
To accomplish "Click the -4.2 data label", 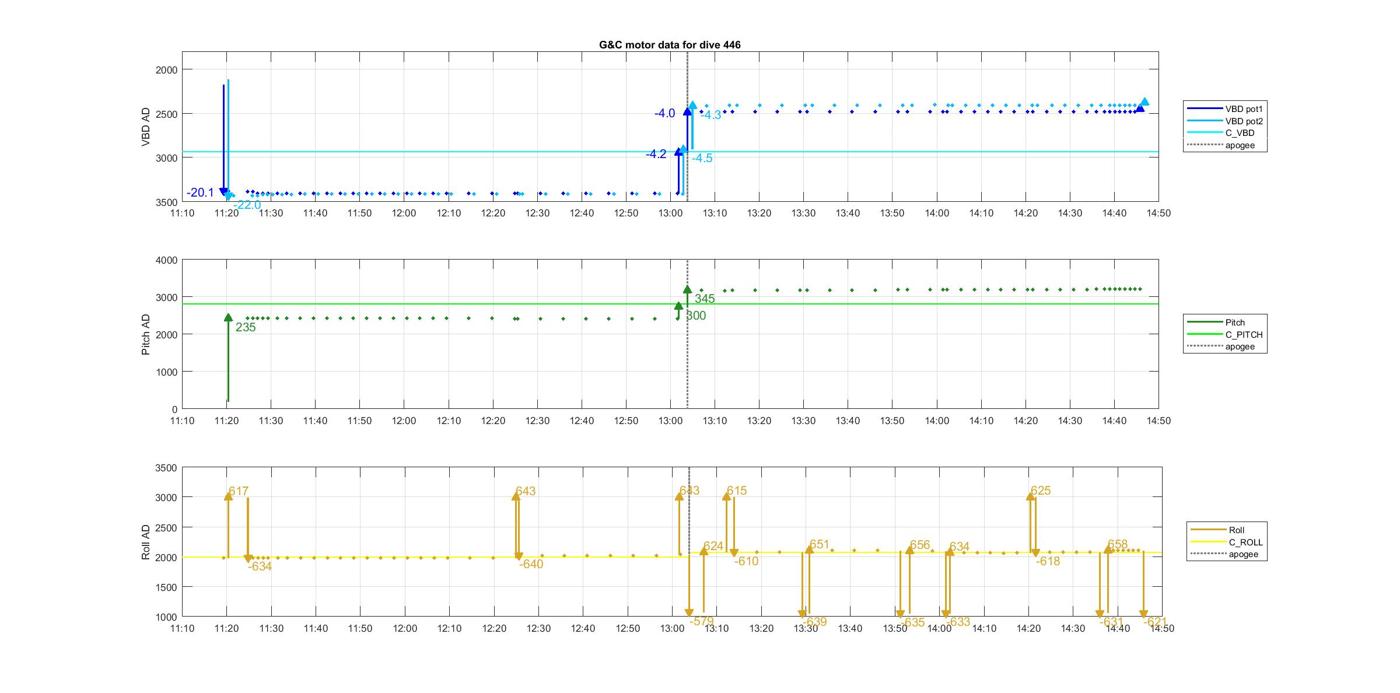I will 656,154.
